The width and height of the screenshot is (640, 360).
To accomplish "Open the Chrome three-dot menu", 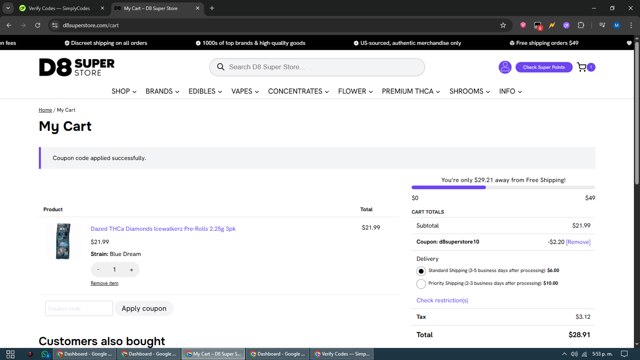I will (x=631, y=25).
